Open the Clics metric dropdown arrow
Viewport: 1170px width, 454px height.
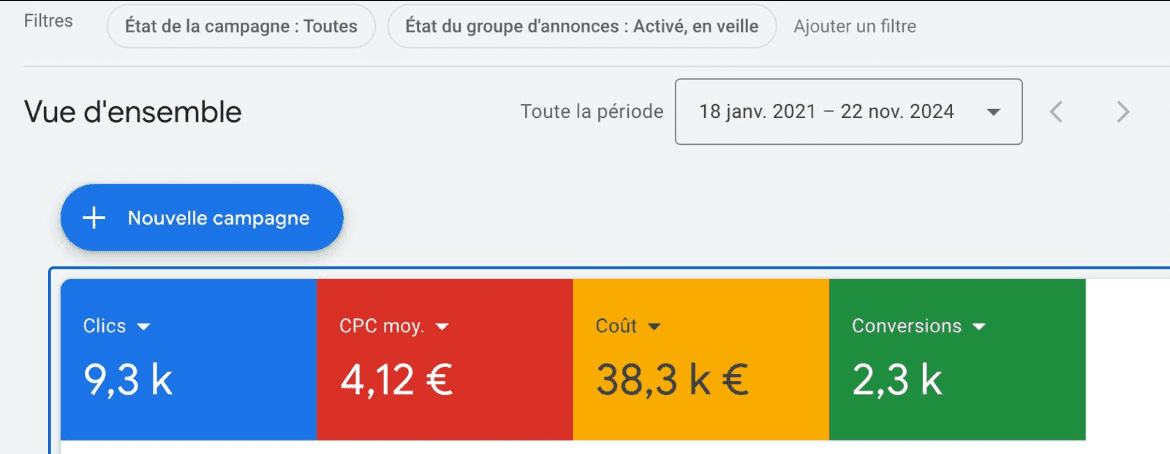(x=143, y=326)
